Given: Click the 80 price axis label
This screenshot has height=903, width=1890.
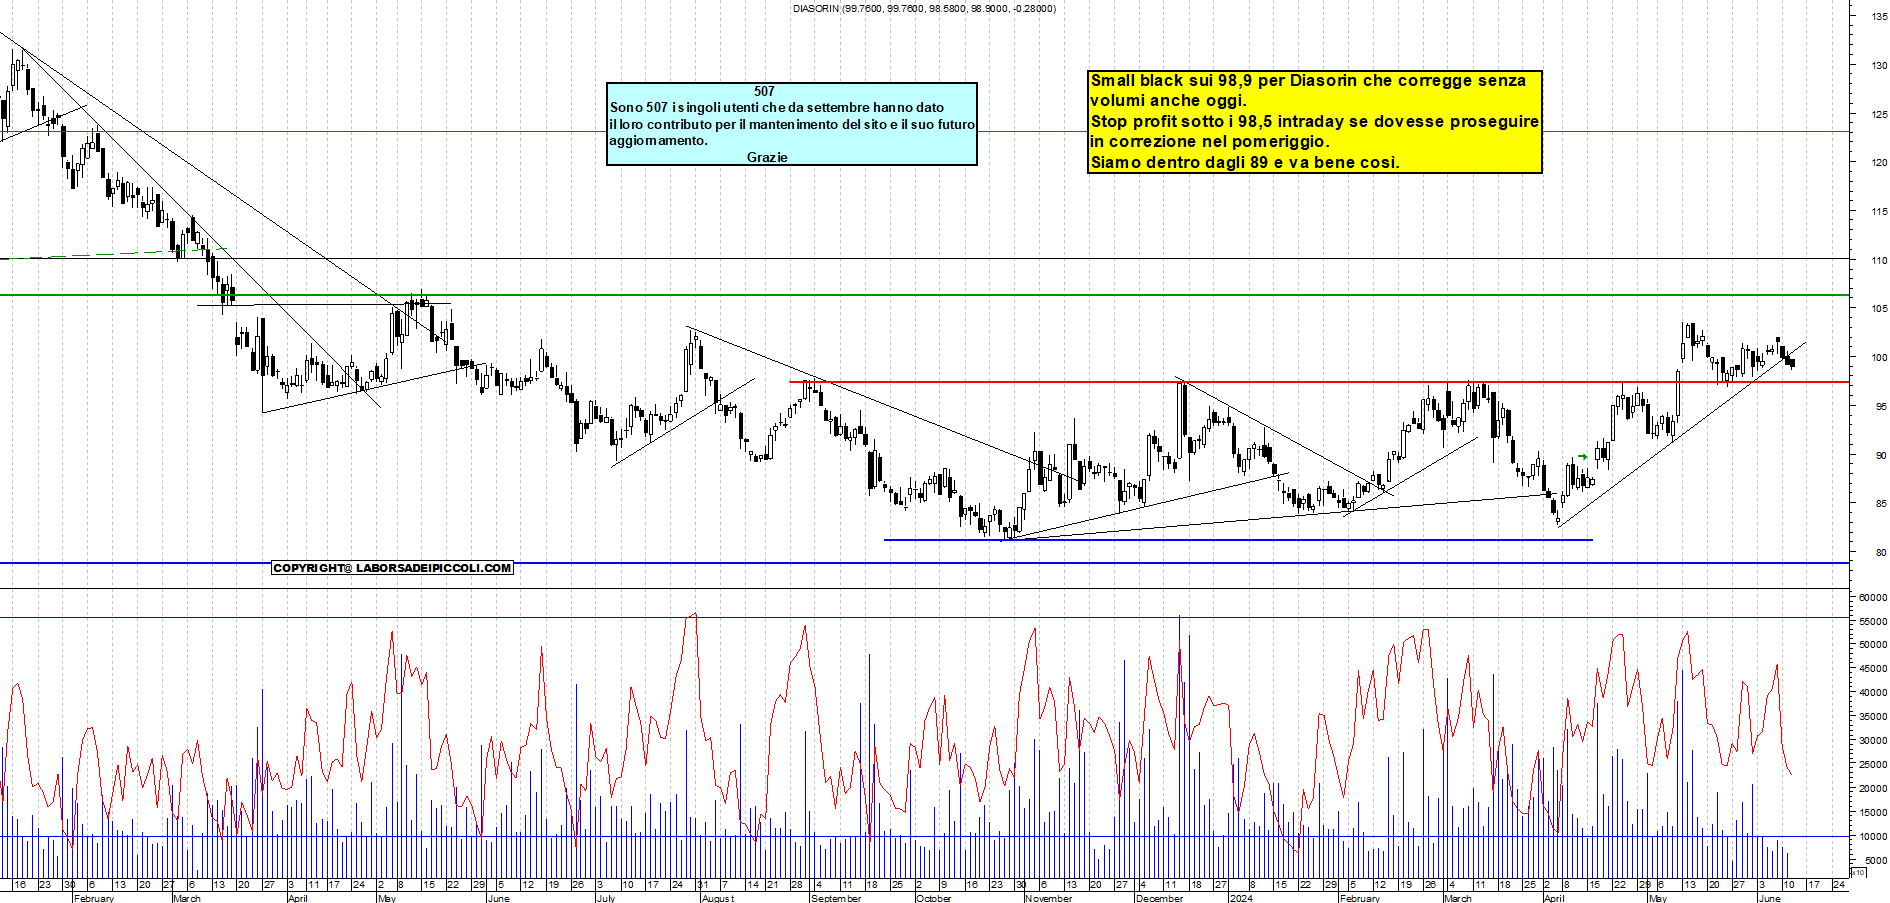Looking at the screenshot, I should click(x=1881, y=552).
